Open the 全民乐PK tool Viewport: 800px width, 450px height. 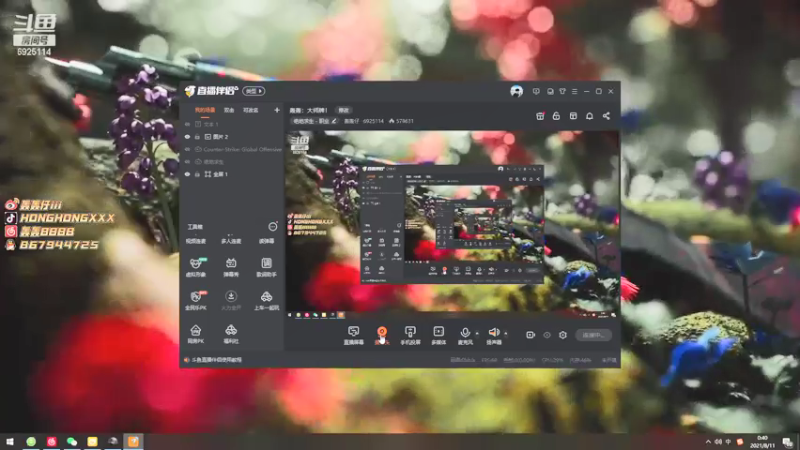pos(195,301)
